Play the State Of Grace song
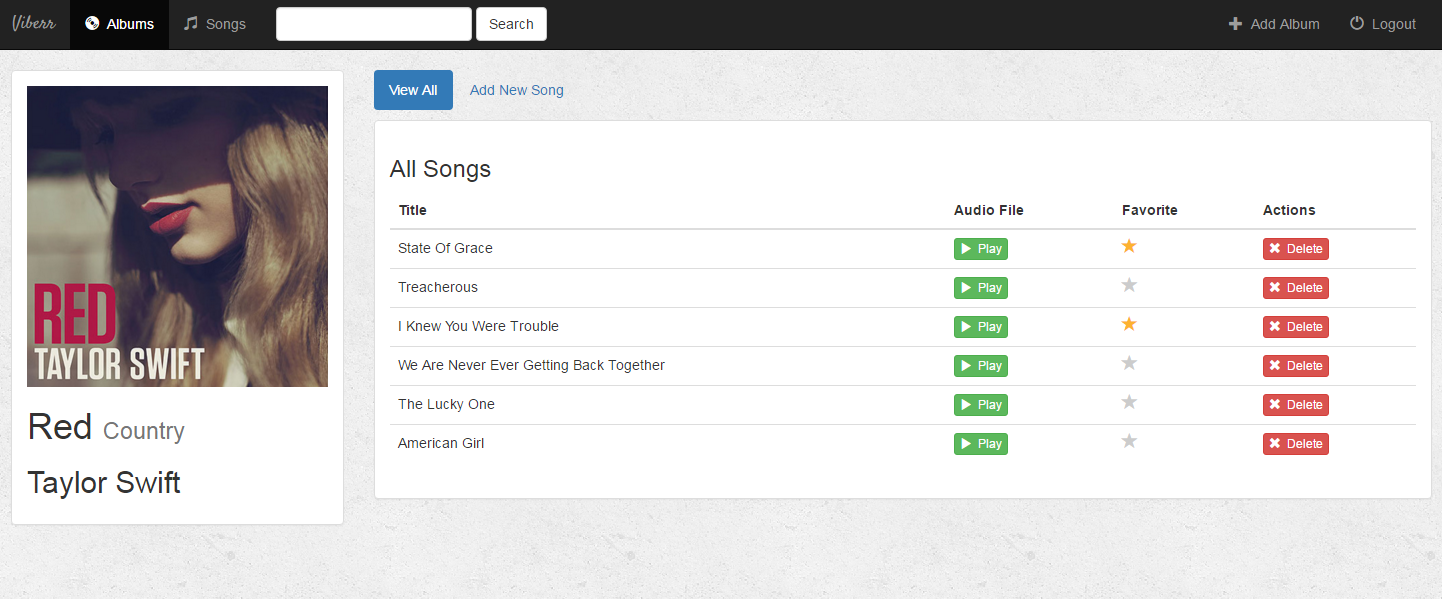The image size is (1442, 599). (x=980, y=249)
